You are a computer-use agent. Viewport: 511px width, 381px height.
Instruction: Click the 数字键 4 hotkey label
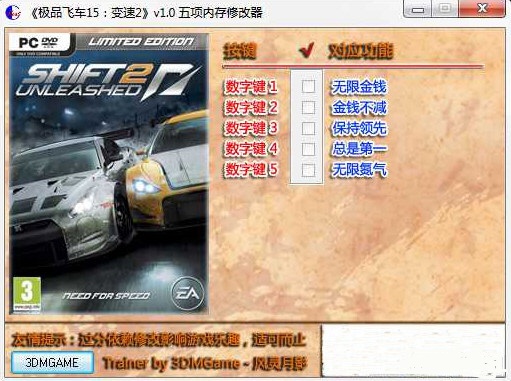[251, 149]
